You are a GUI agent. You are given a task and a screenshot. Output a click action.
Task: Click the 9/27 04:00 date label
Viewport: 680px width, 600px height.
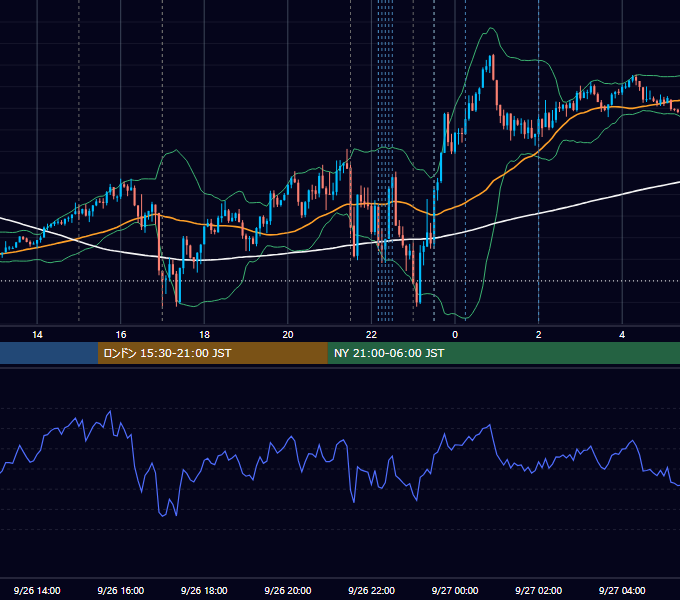click(622, 590)
